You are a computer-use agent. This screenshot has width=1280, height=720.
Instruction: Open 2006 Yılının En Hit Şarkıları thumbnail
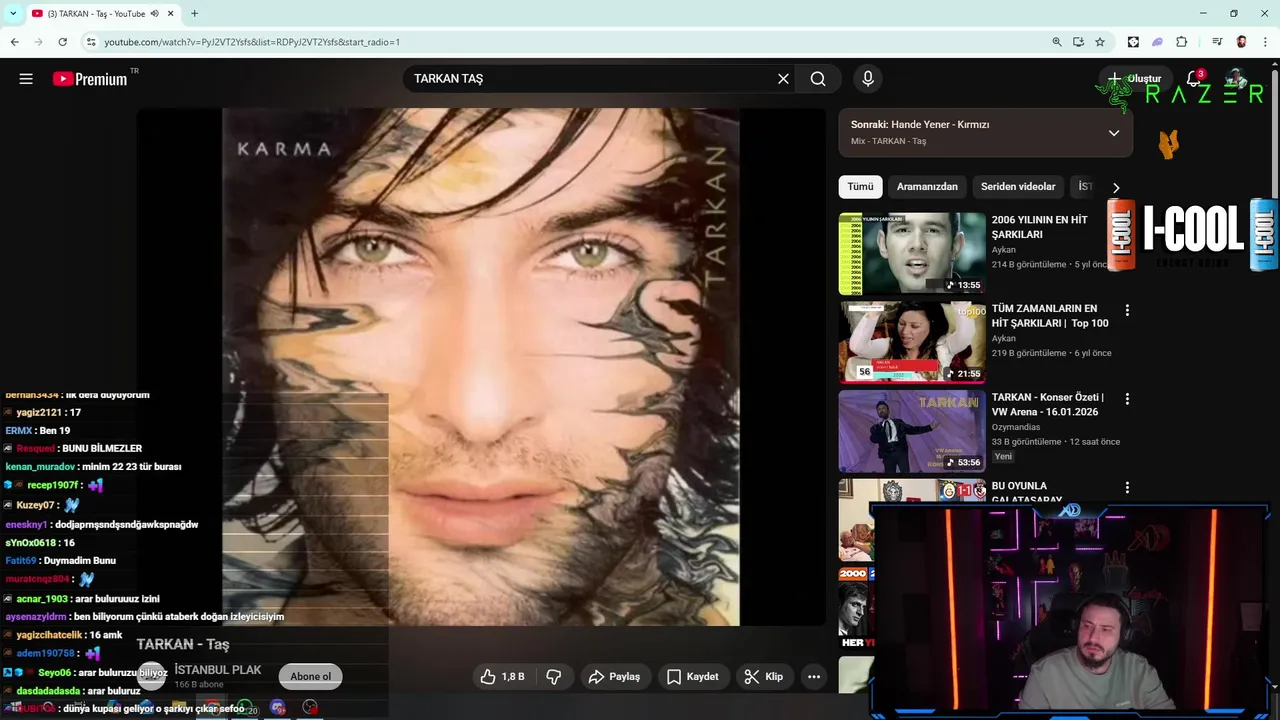[x=912, y=253]
